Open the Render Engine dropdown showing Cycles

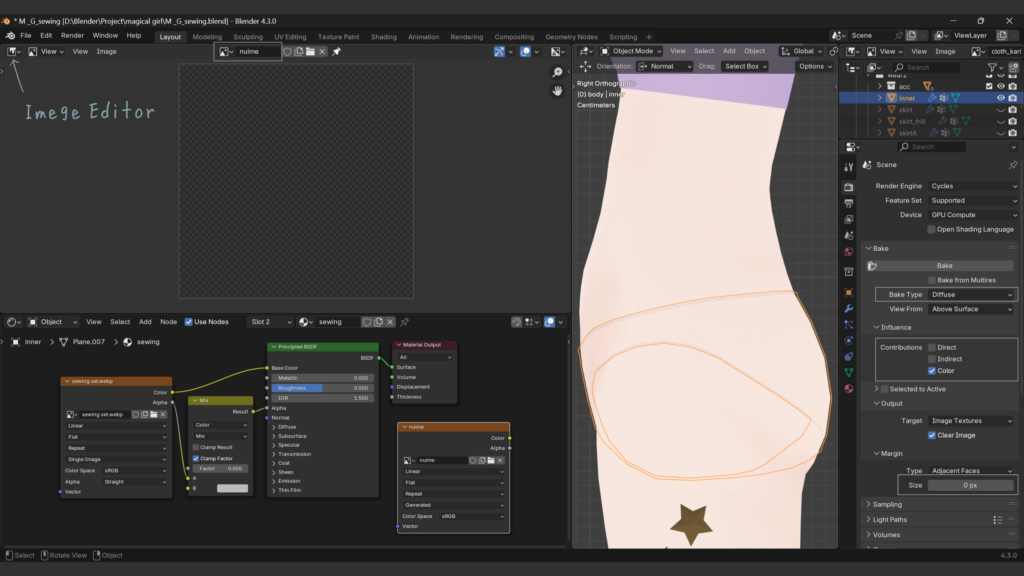(x=972, y=186)
